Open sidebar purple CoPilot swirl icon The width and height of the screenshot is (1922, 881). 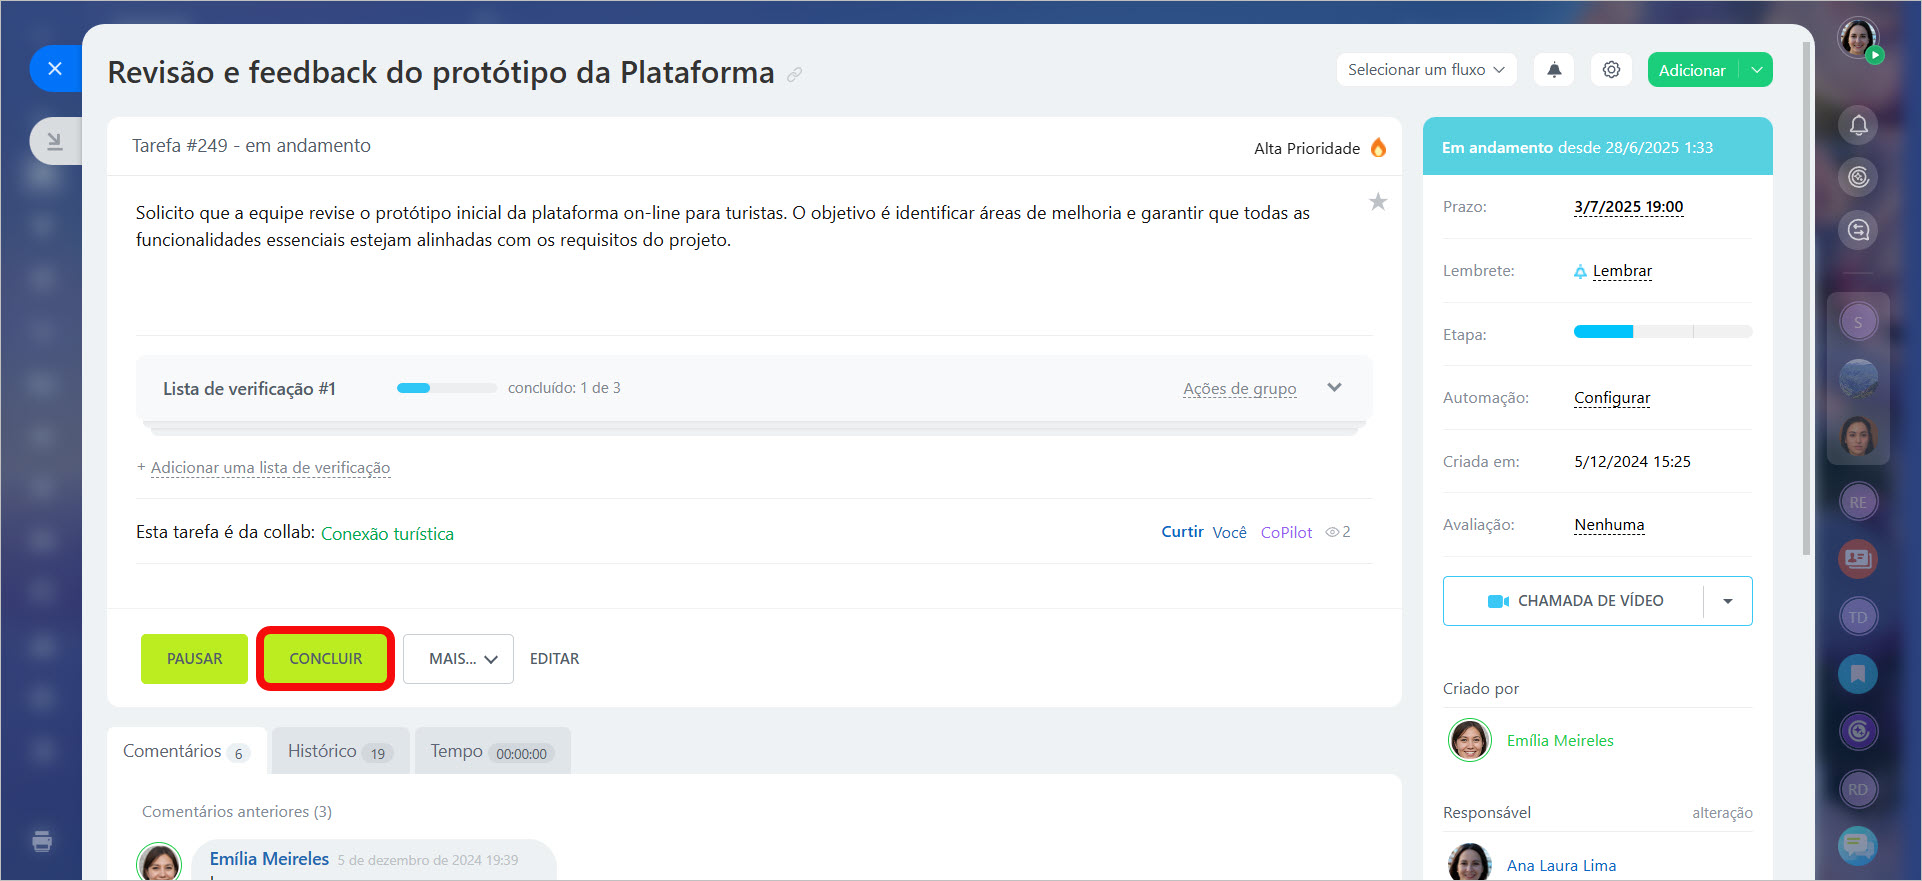(x=1858, y=731)
